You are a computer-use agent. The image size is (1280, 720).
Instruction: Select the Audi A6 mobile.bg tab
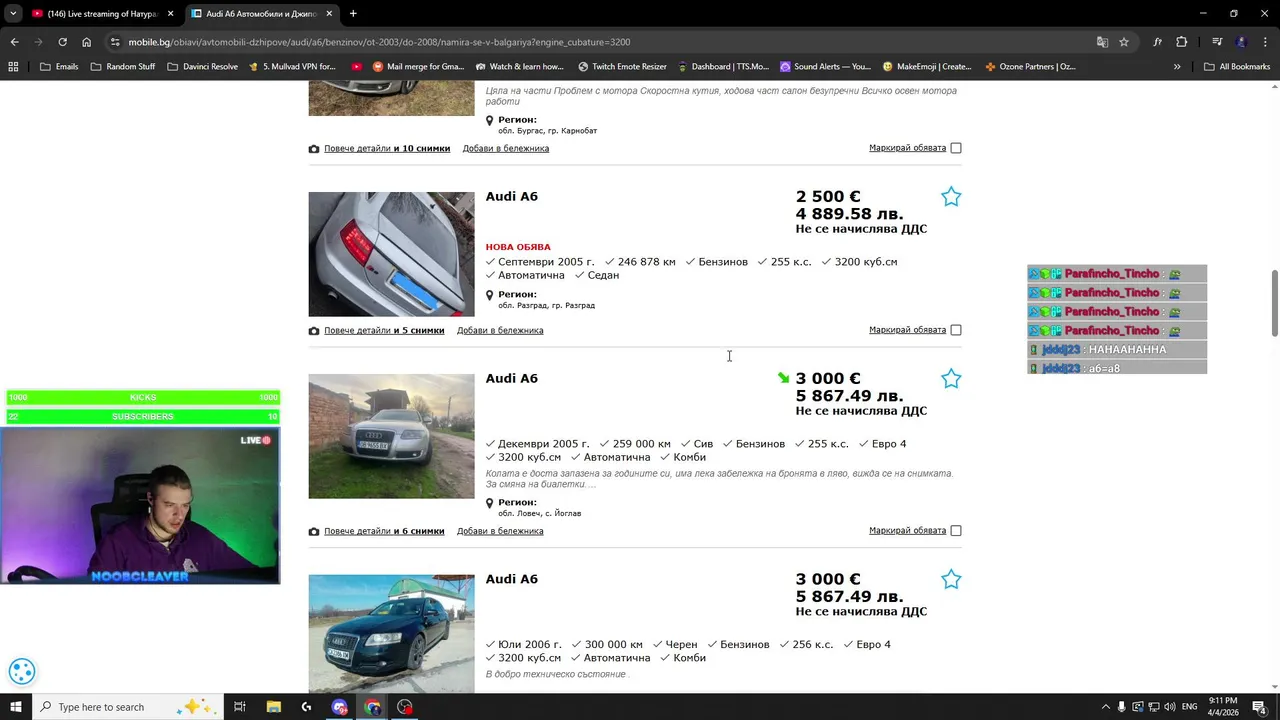coord(262,14)
